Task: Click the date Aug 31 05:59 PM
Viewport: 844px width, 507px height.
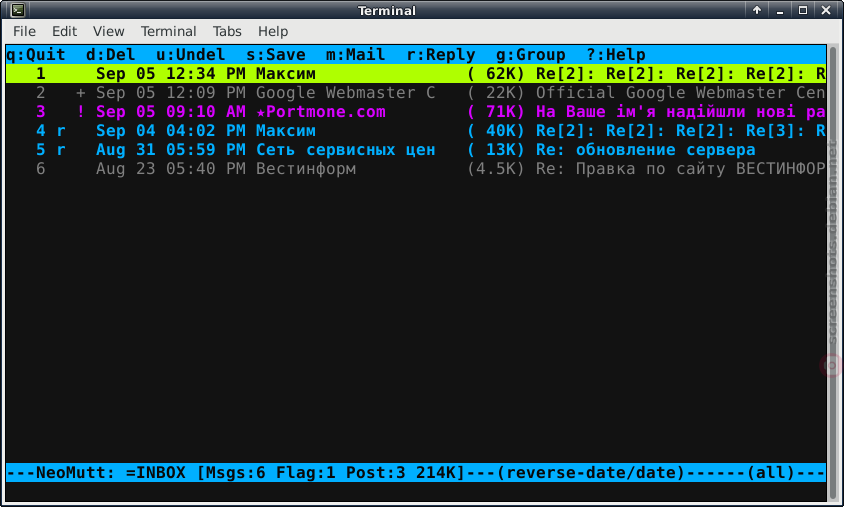Action: pyautogui.click(x=171, y=150)
